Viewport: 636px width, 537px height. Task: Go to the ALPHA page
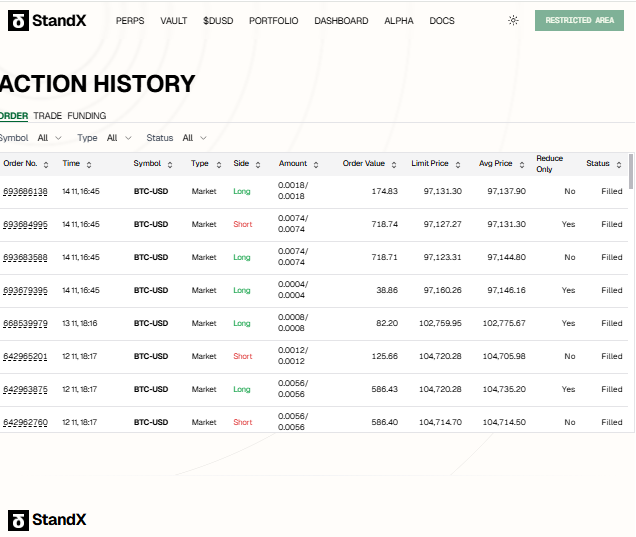click(x=399, y=21)
